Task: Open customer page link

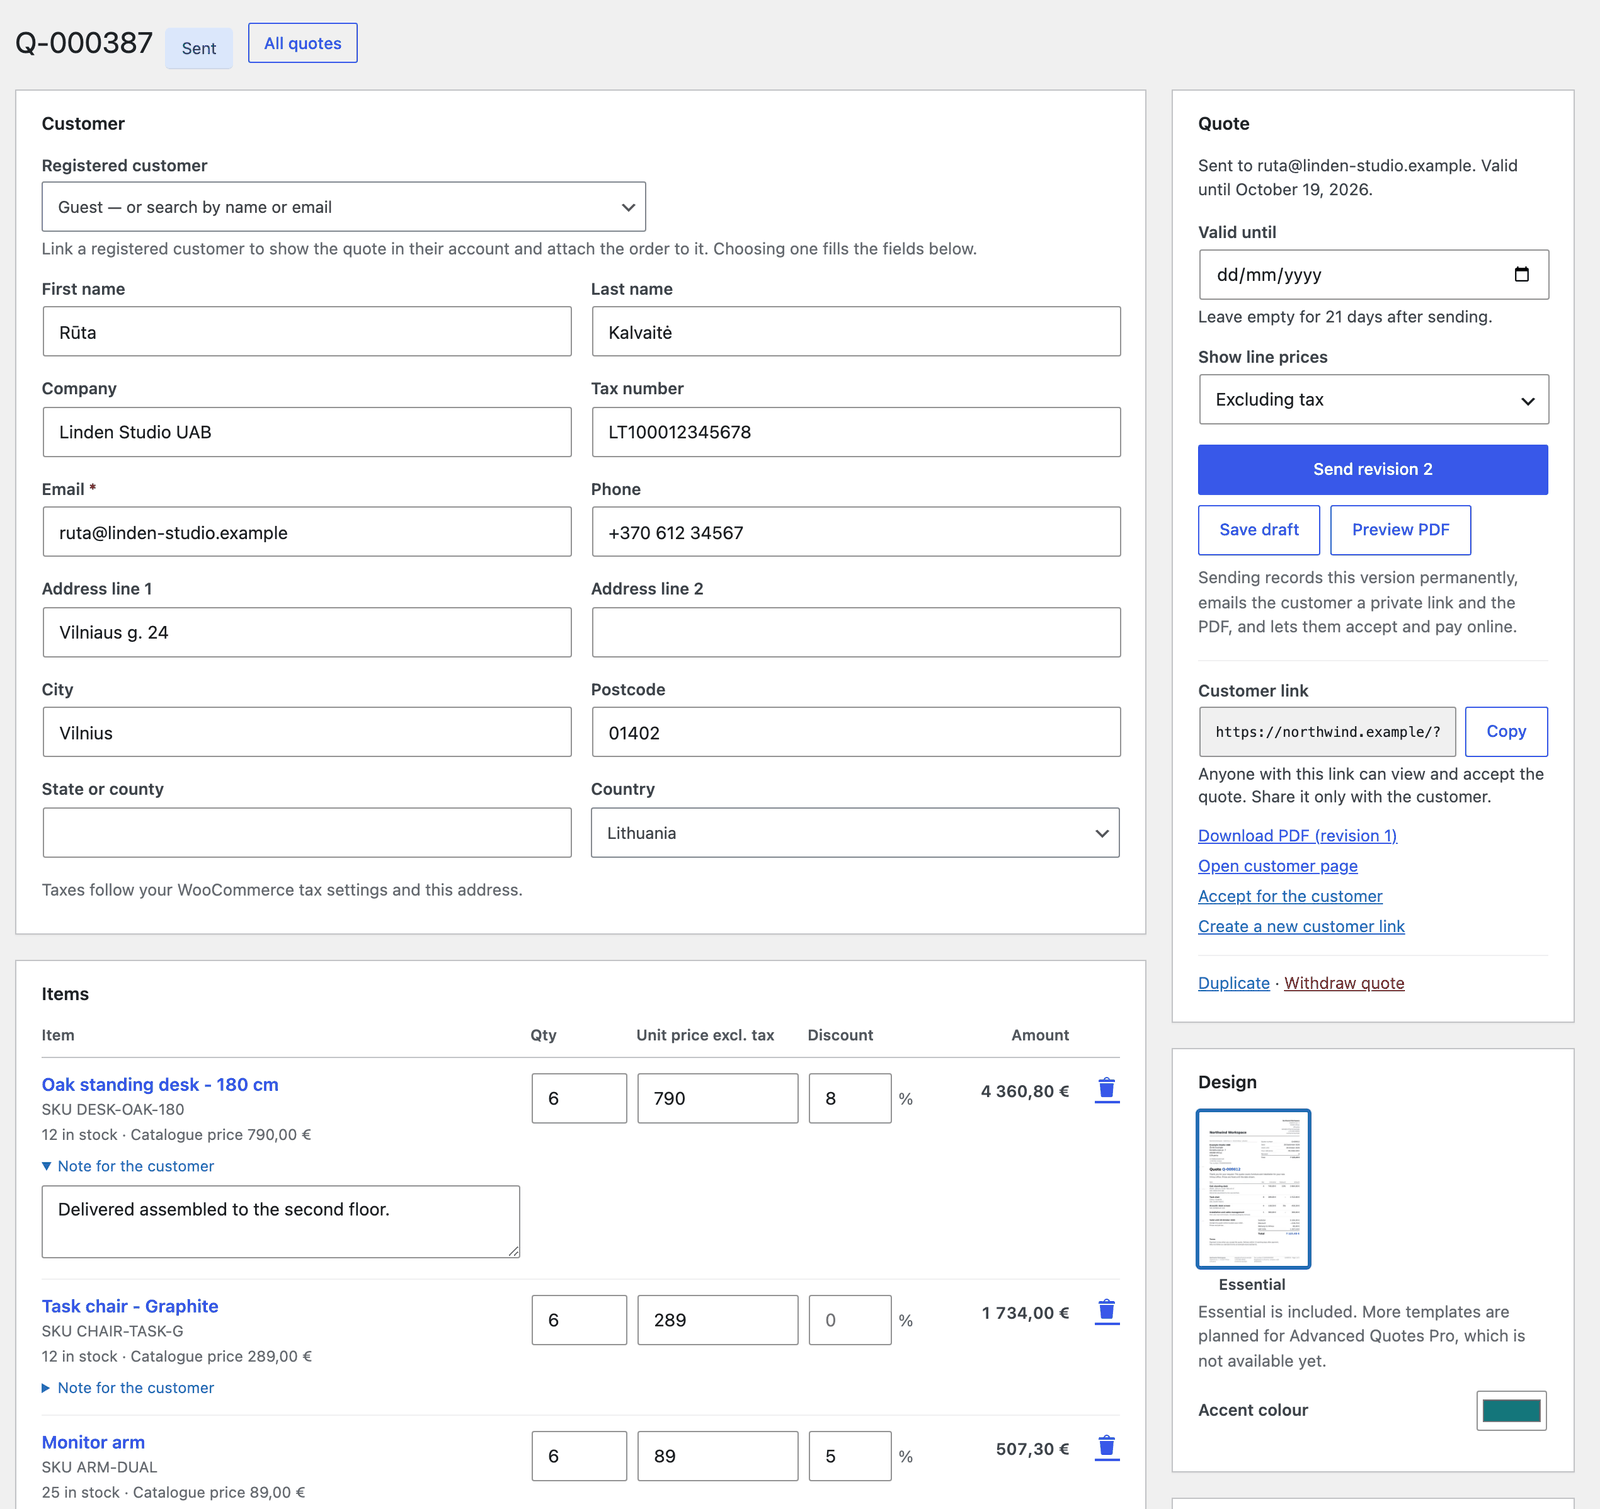Action: point(1278,866)
